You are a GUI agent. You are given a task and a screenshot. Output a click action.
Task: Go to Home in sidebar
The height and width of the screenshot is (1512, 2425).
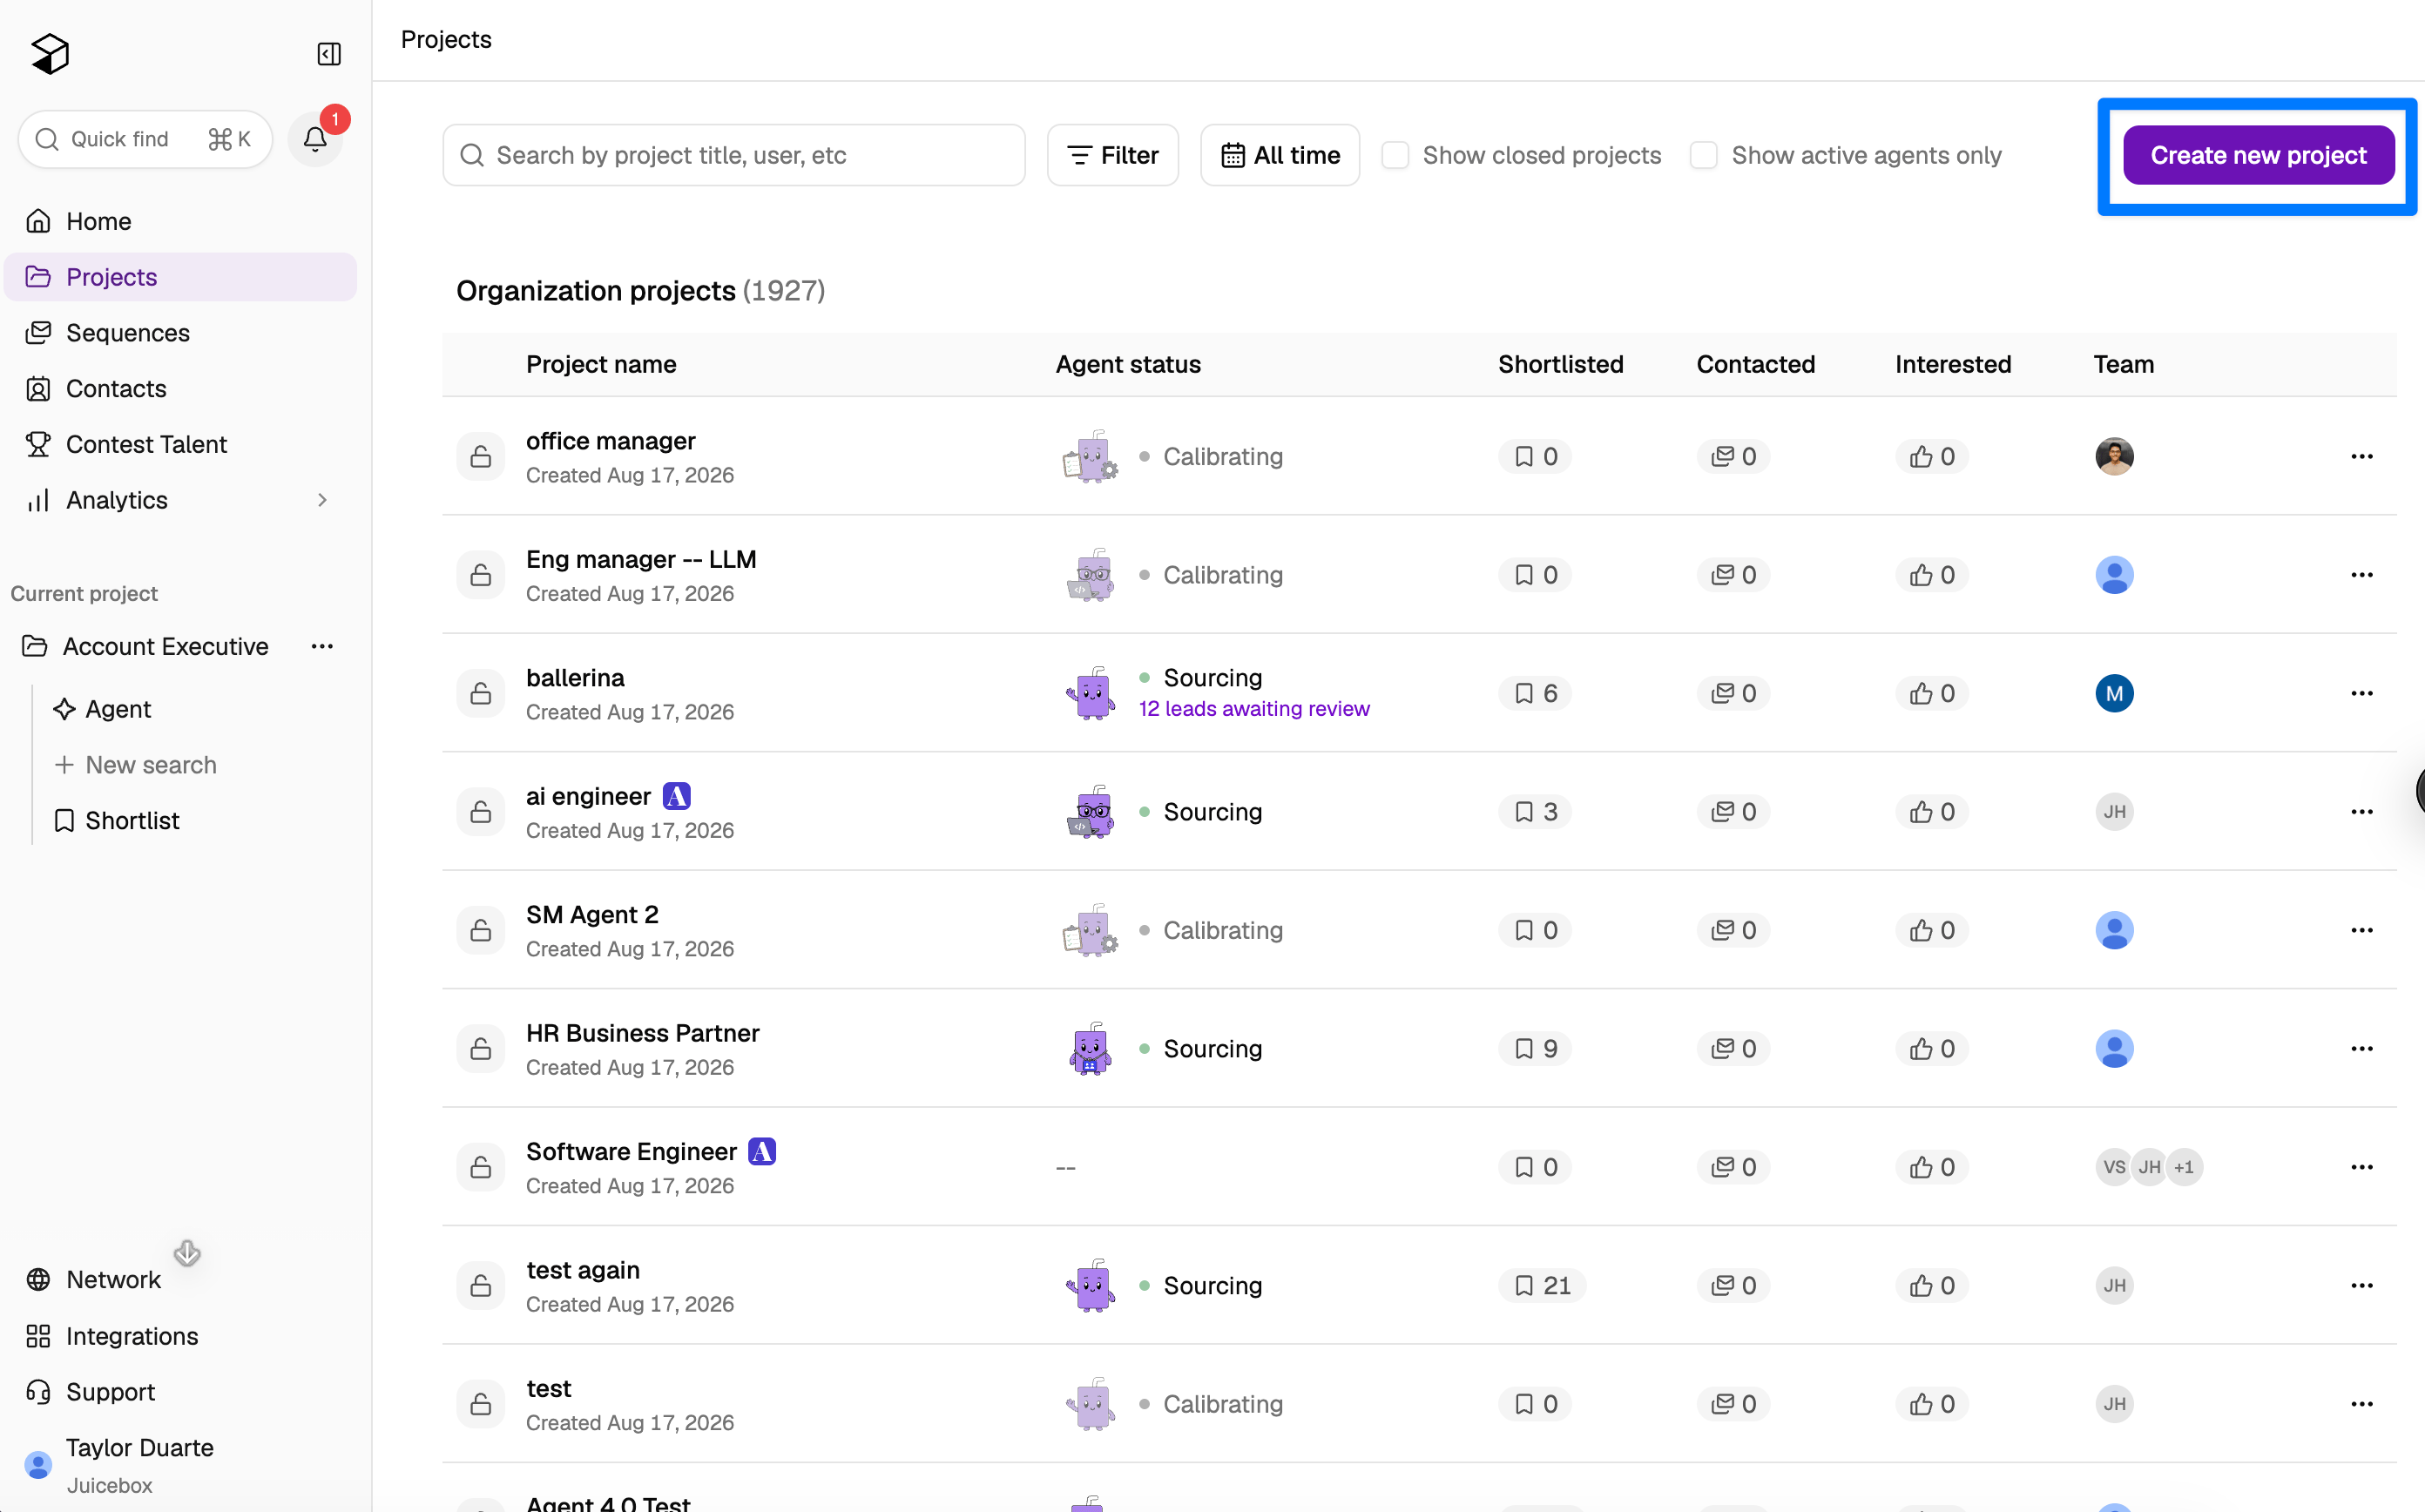[x=180, y=221]
